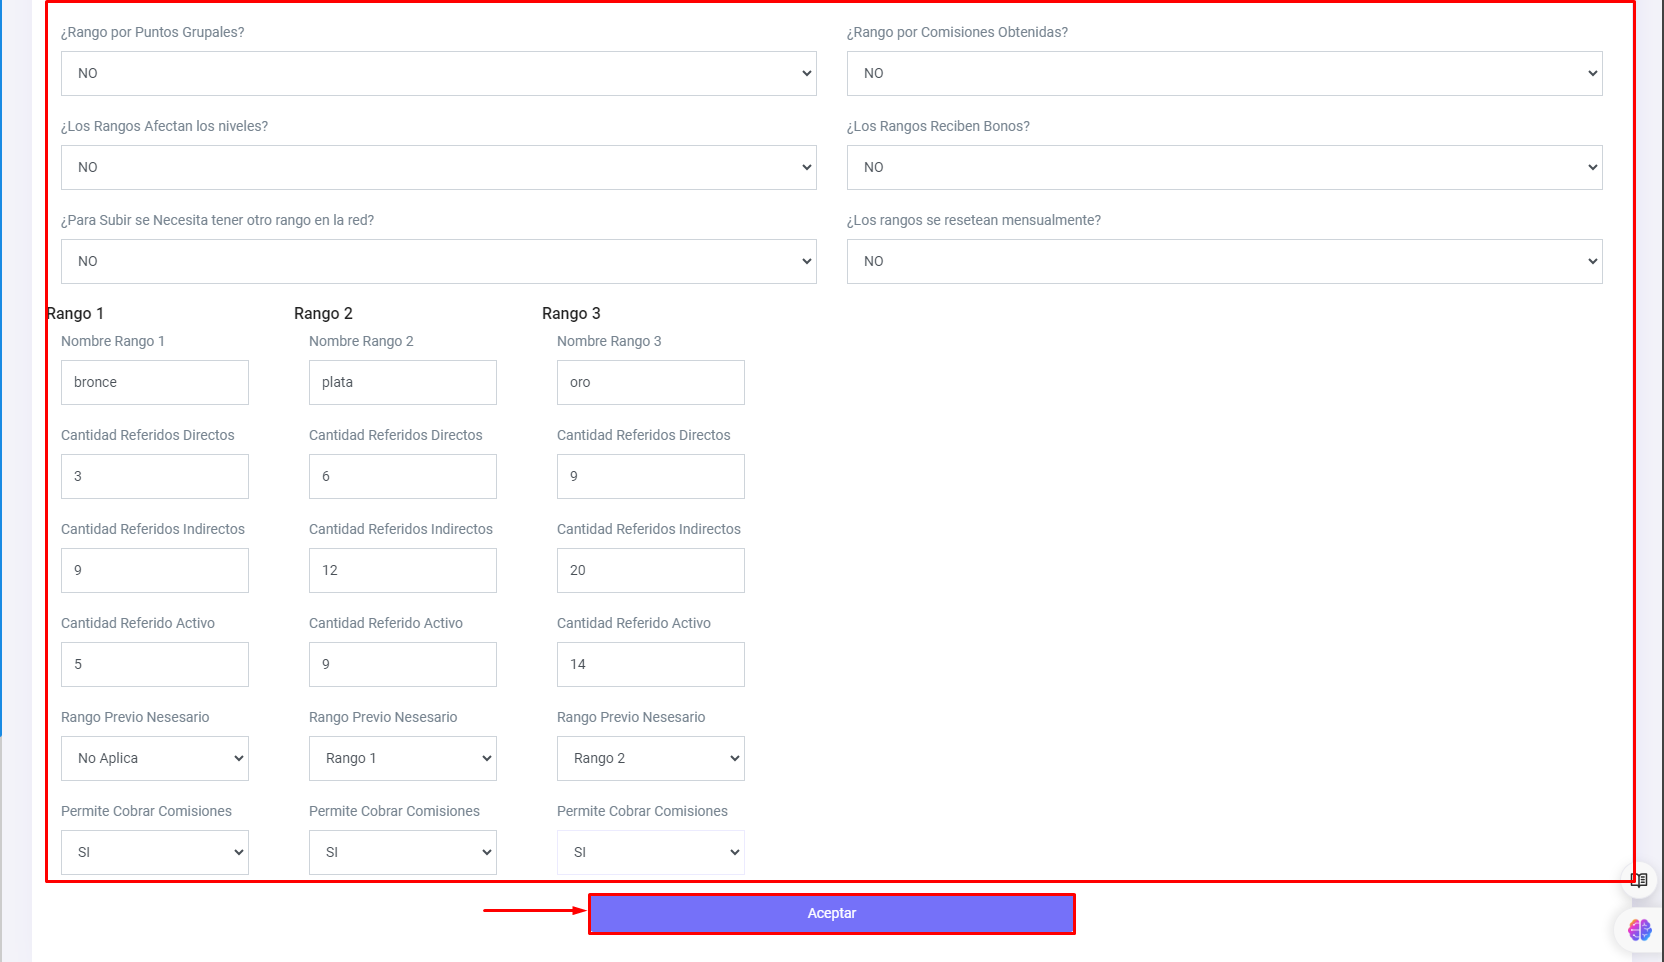Open the 'Para Subir se Necesita' rango dropdown
Image resolution: width=1664 pixels, height=962 pixels.
(x=438, y=262)
